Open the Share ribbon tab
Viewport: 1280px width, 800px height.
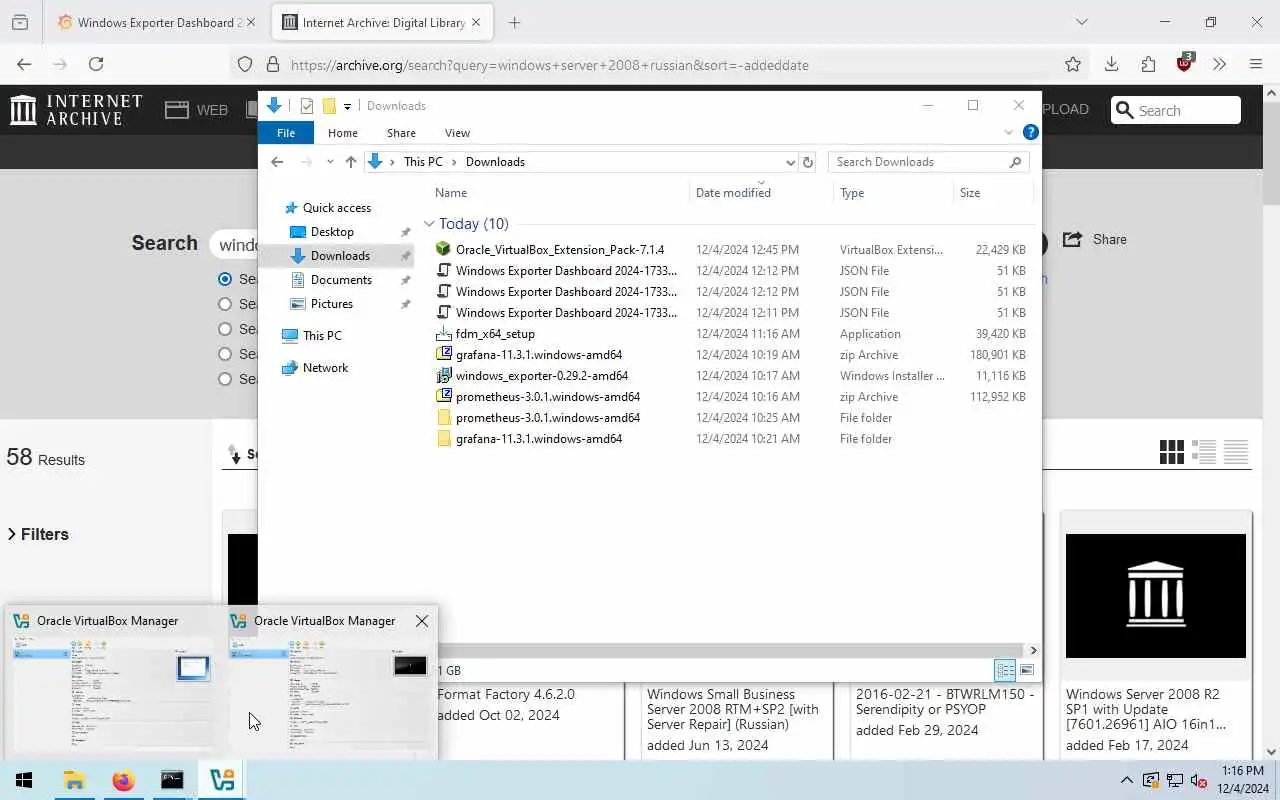[x=401, y=133]
